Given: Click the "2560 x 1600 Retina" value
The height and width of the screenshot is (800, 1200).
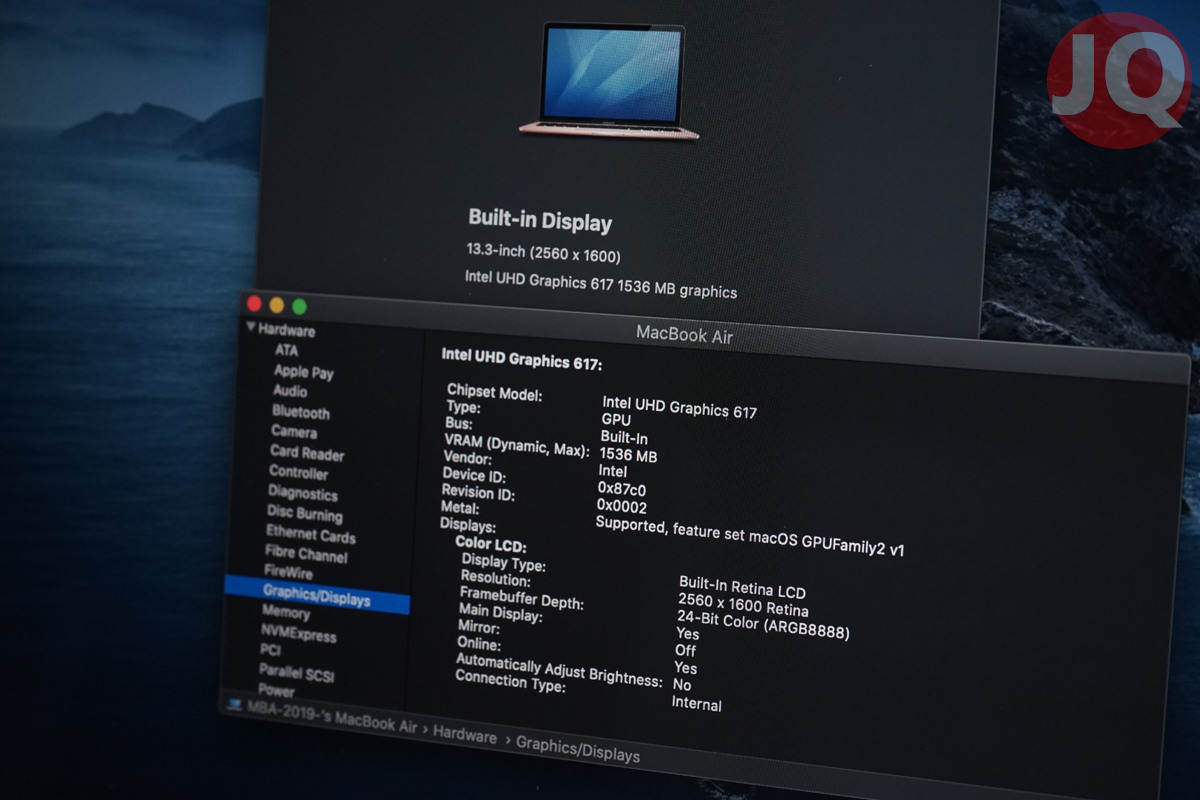Looking at the screenshot, I should click(x=743, y=605).
